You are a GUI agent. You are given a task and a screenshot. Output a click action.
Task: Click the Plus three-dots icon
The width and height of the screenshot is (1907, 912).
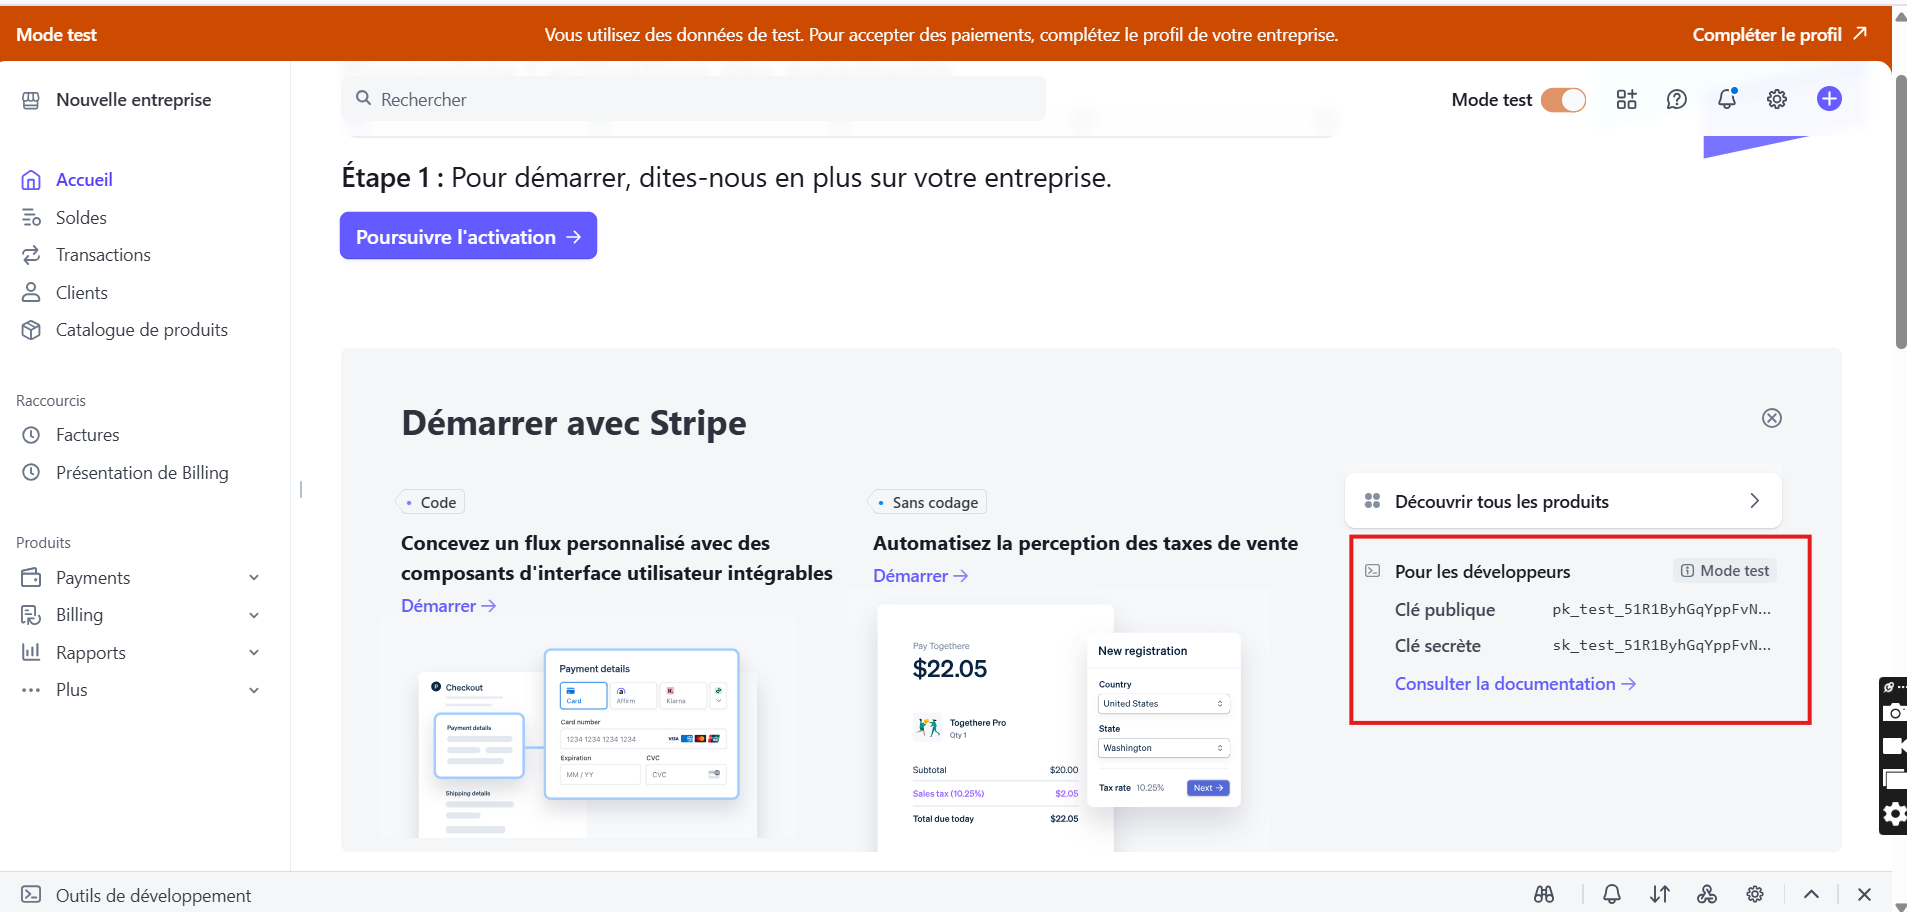coord(31,690)
